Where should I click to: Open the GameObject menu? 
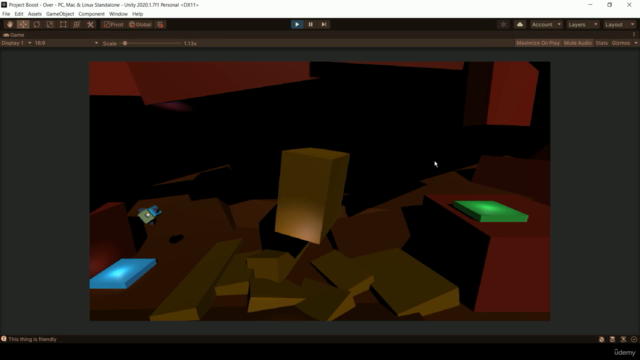tap(60, 14)
